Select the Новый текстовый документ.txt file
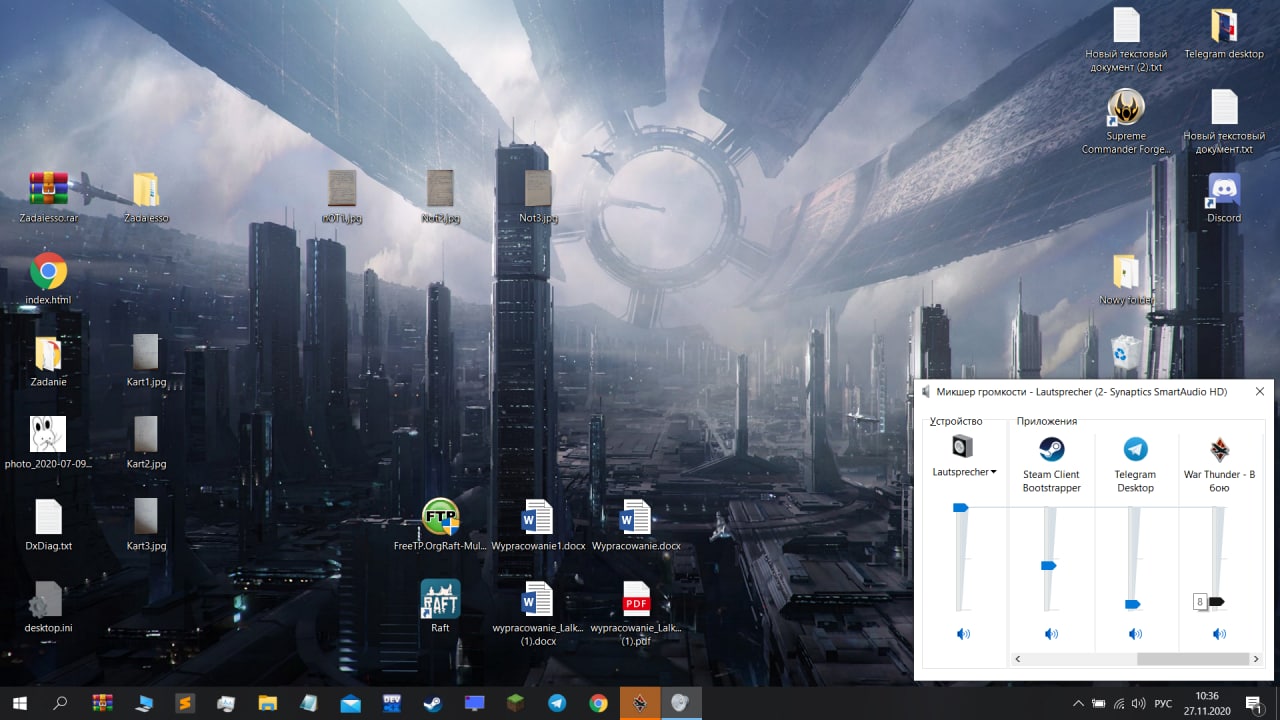Screen dimensions: 1280x720 tap(1224, 122)
